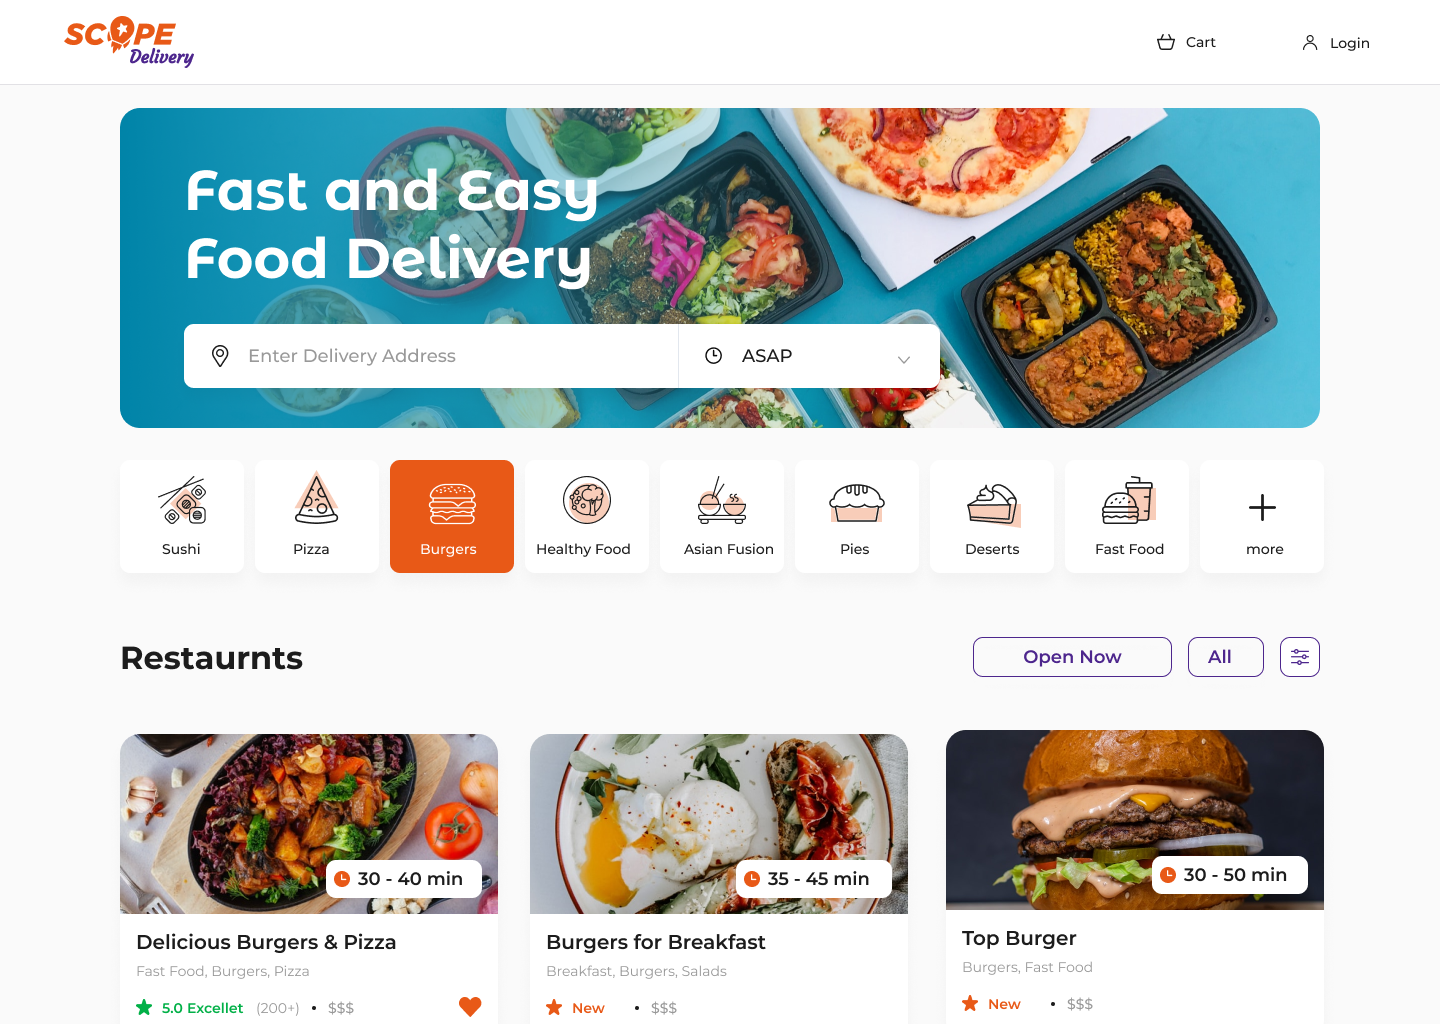Toggle favorite heart on Delicious Burgers & Pizza
The height and width of the screenshot is (1024, 1440).
[470, 1007]
